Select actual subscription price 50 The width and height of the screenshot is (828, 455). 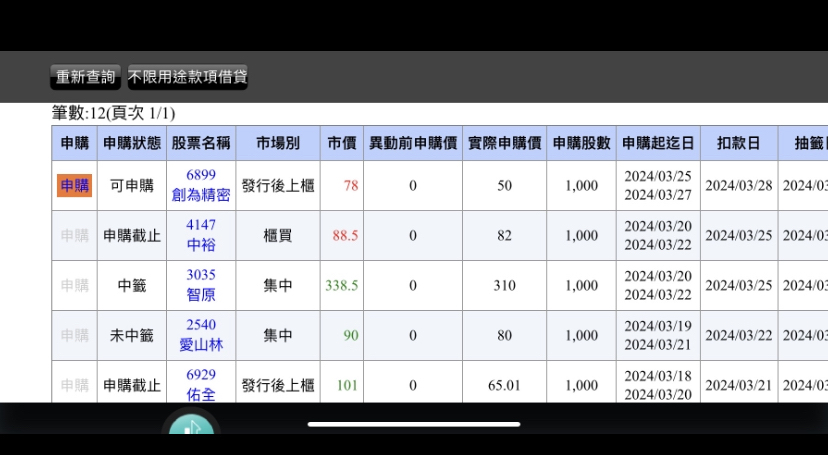[x=504, y=186]
